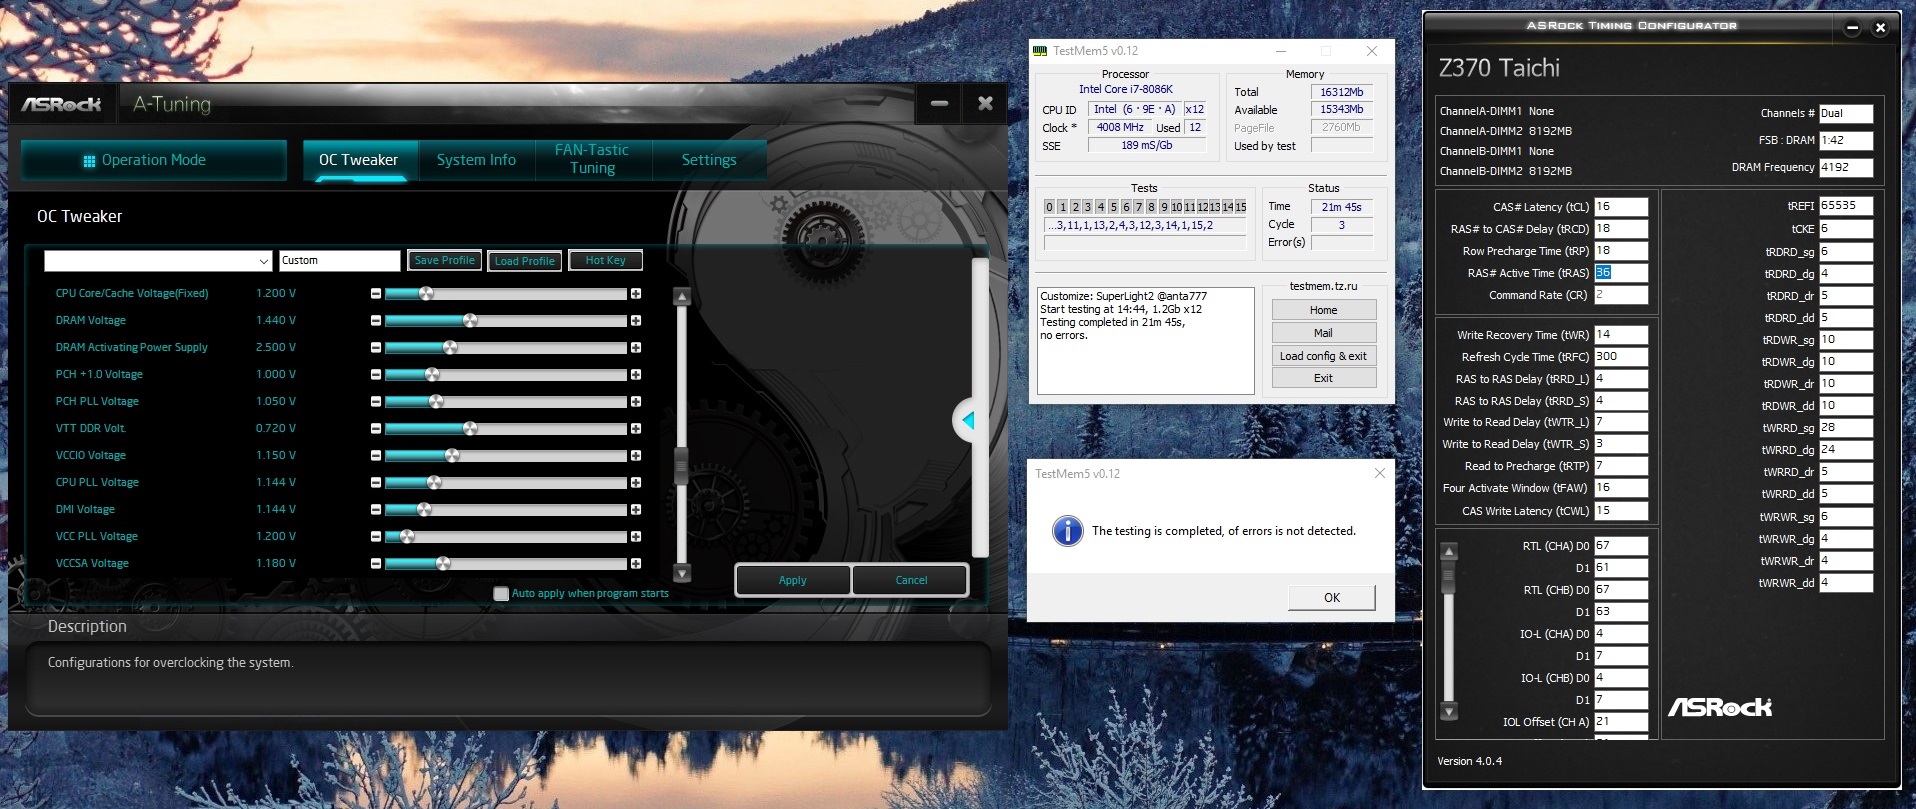Toggle test 15 box in TestMem5 Tests
This screenshot has width=1916, height=809.
coord(1241,207)
